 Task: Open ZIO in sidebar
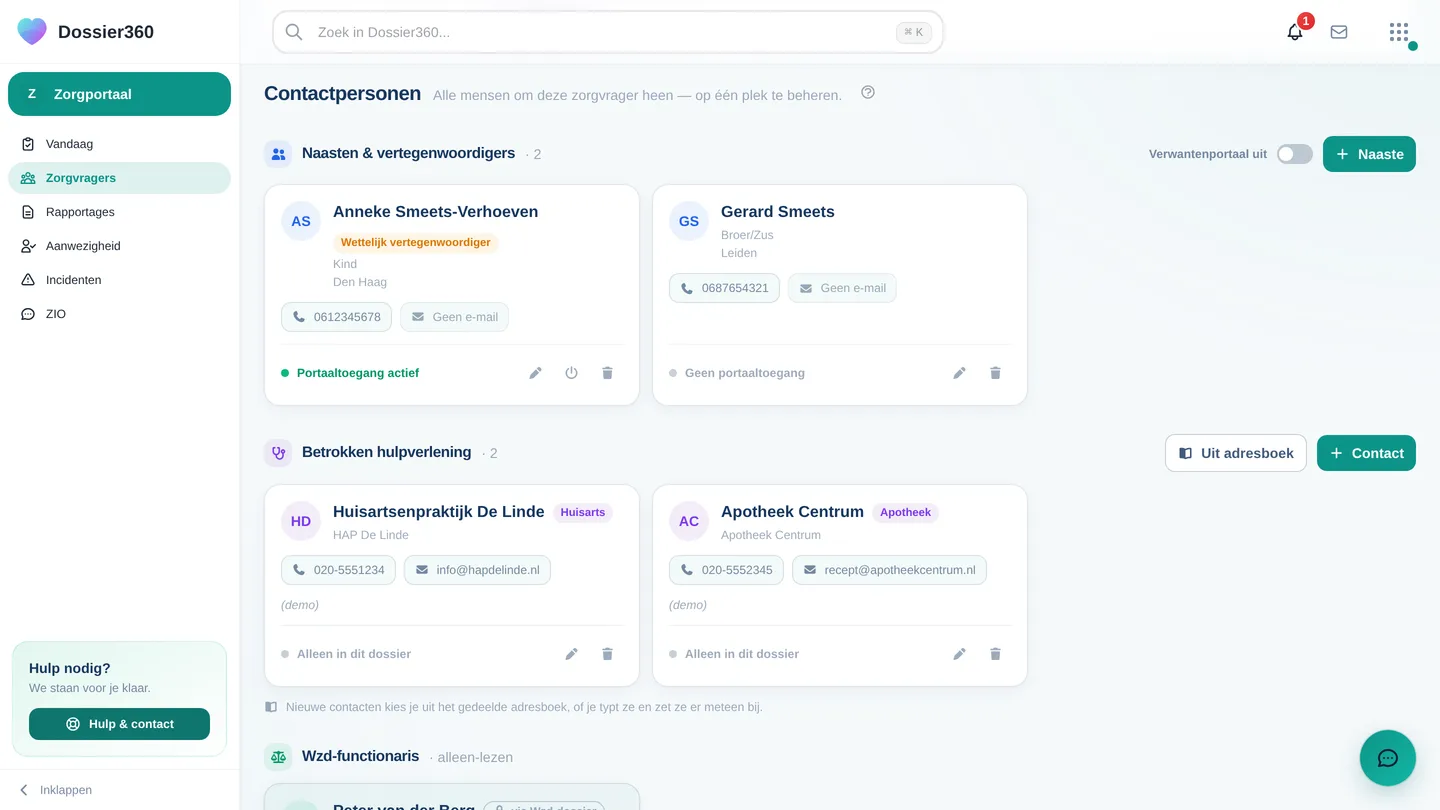pyautogui.click(x=119, y=314)
